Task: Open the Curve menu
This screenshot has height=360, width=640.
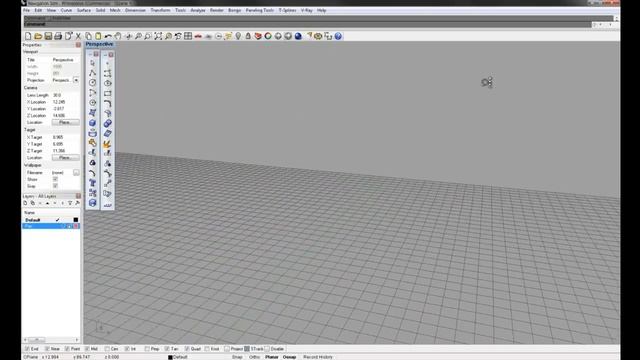Action: (66, 10)
